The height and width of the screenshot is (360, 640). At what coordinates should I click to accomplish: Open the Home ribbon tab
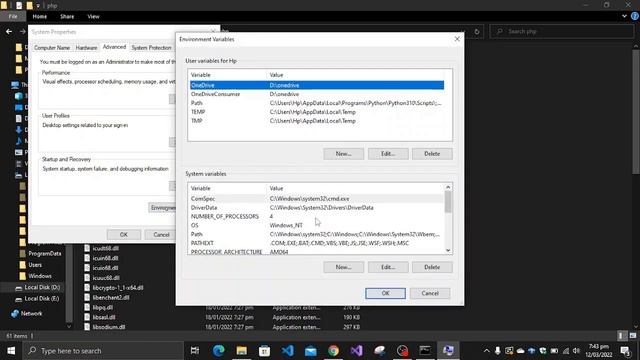tap(40, 16)
